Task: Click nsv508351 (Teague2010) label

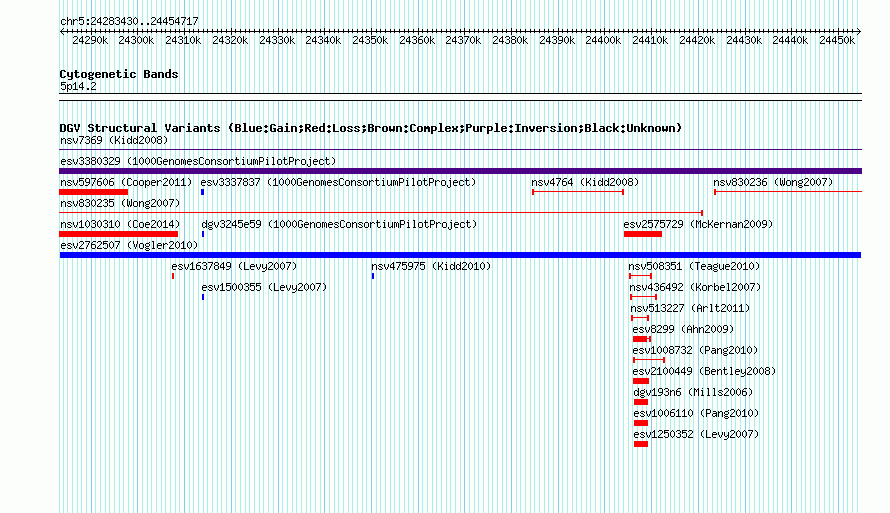Action: [694, 266]
